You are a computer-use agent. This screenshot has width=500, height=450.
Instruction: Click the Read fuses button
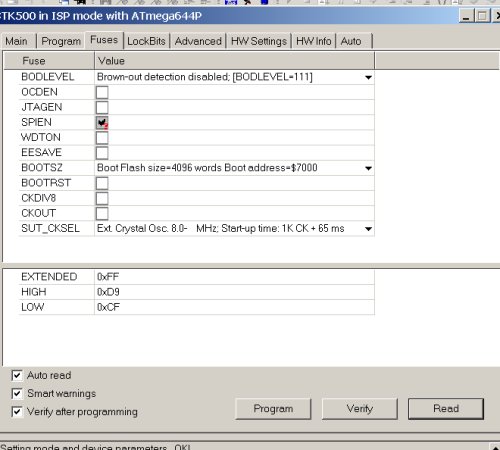pos(446,409)
